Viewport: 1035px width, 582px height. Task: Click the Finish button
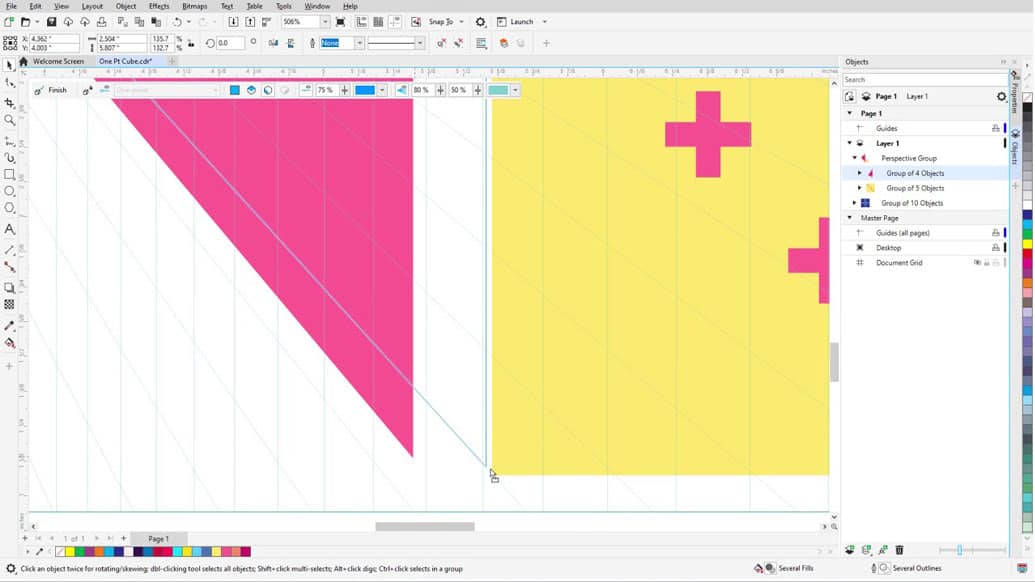[57, 90]
